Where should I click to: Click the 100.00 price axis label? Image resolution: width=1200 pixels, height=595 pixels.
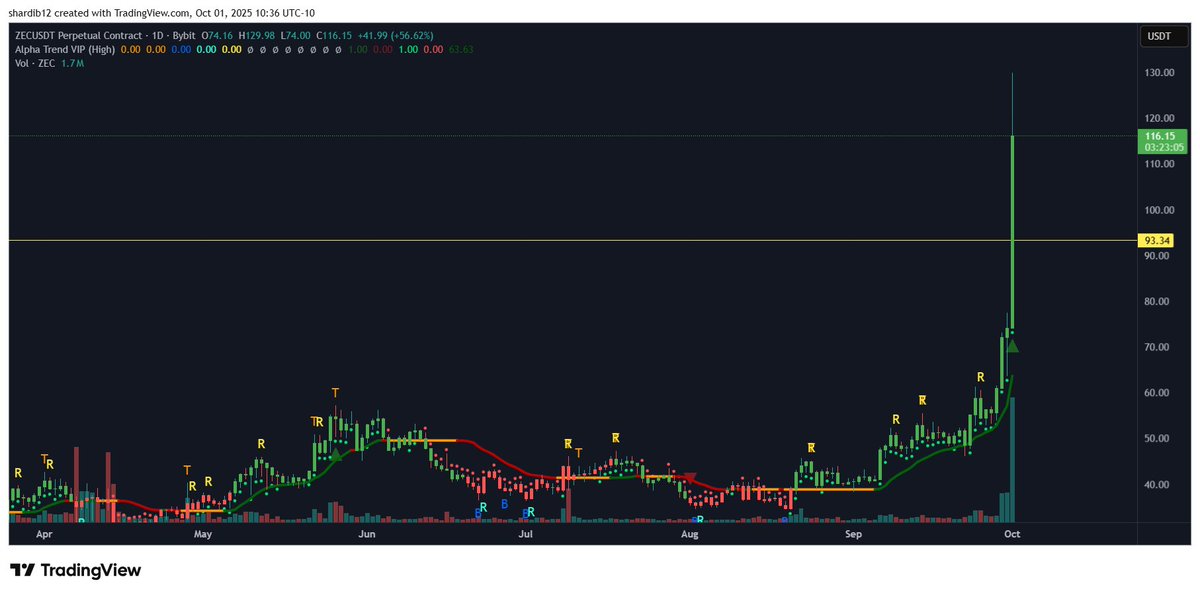tap(1160, 210)
